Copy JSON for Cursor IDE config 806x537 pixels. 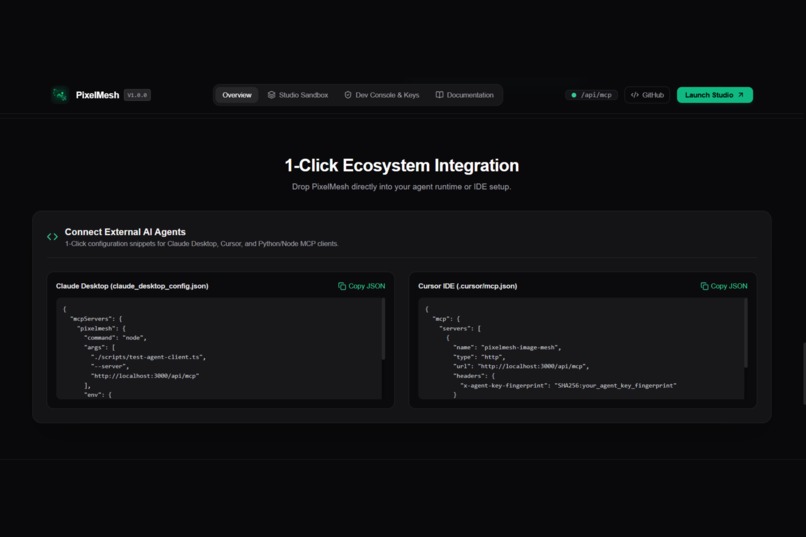point(724,286)
